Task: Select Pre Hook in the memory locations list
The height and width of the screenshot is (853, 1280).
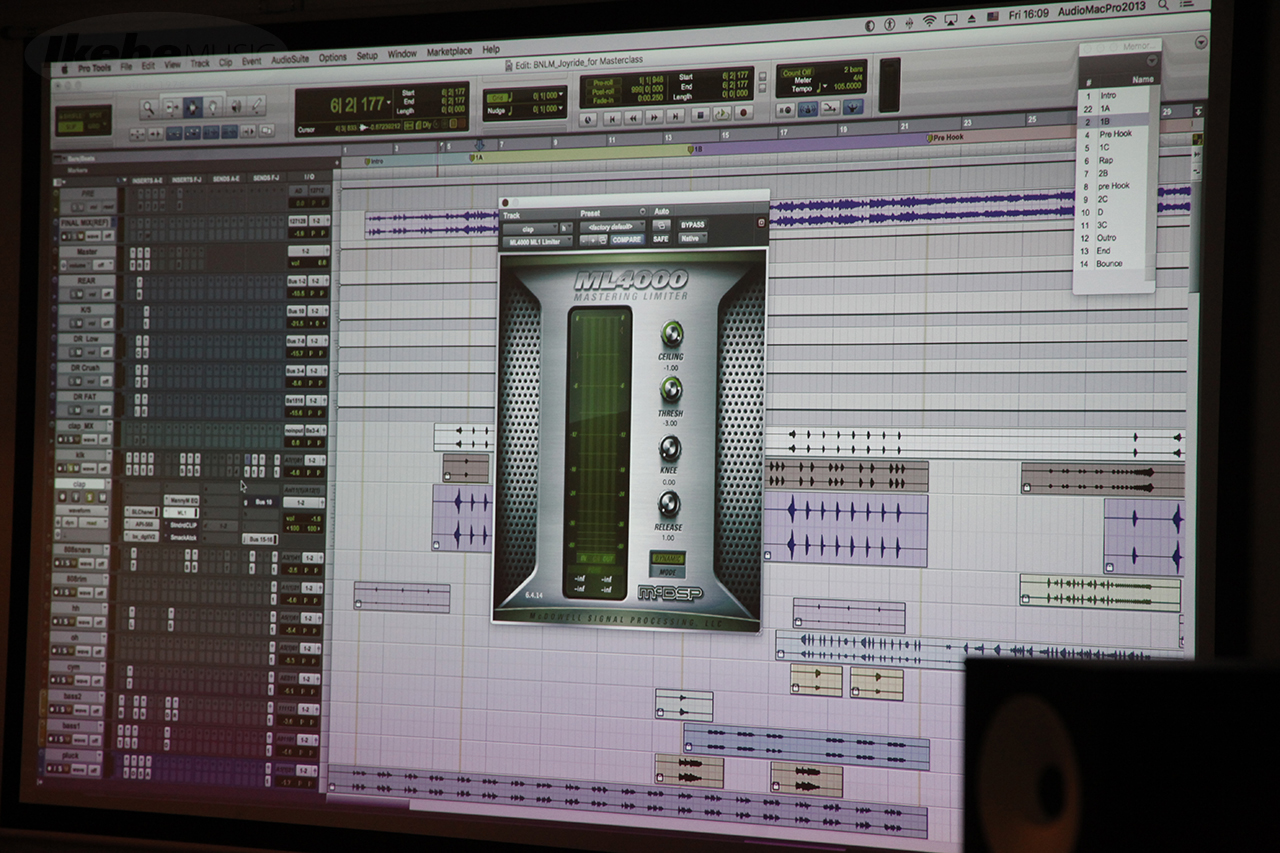Action: 1115,134
